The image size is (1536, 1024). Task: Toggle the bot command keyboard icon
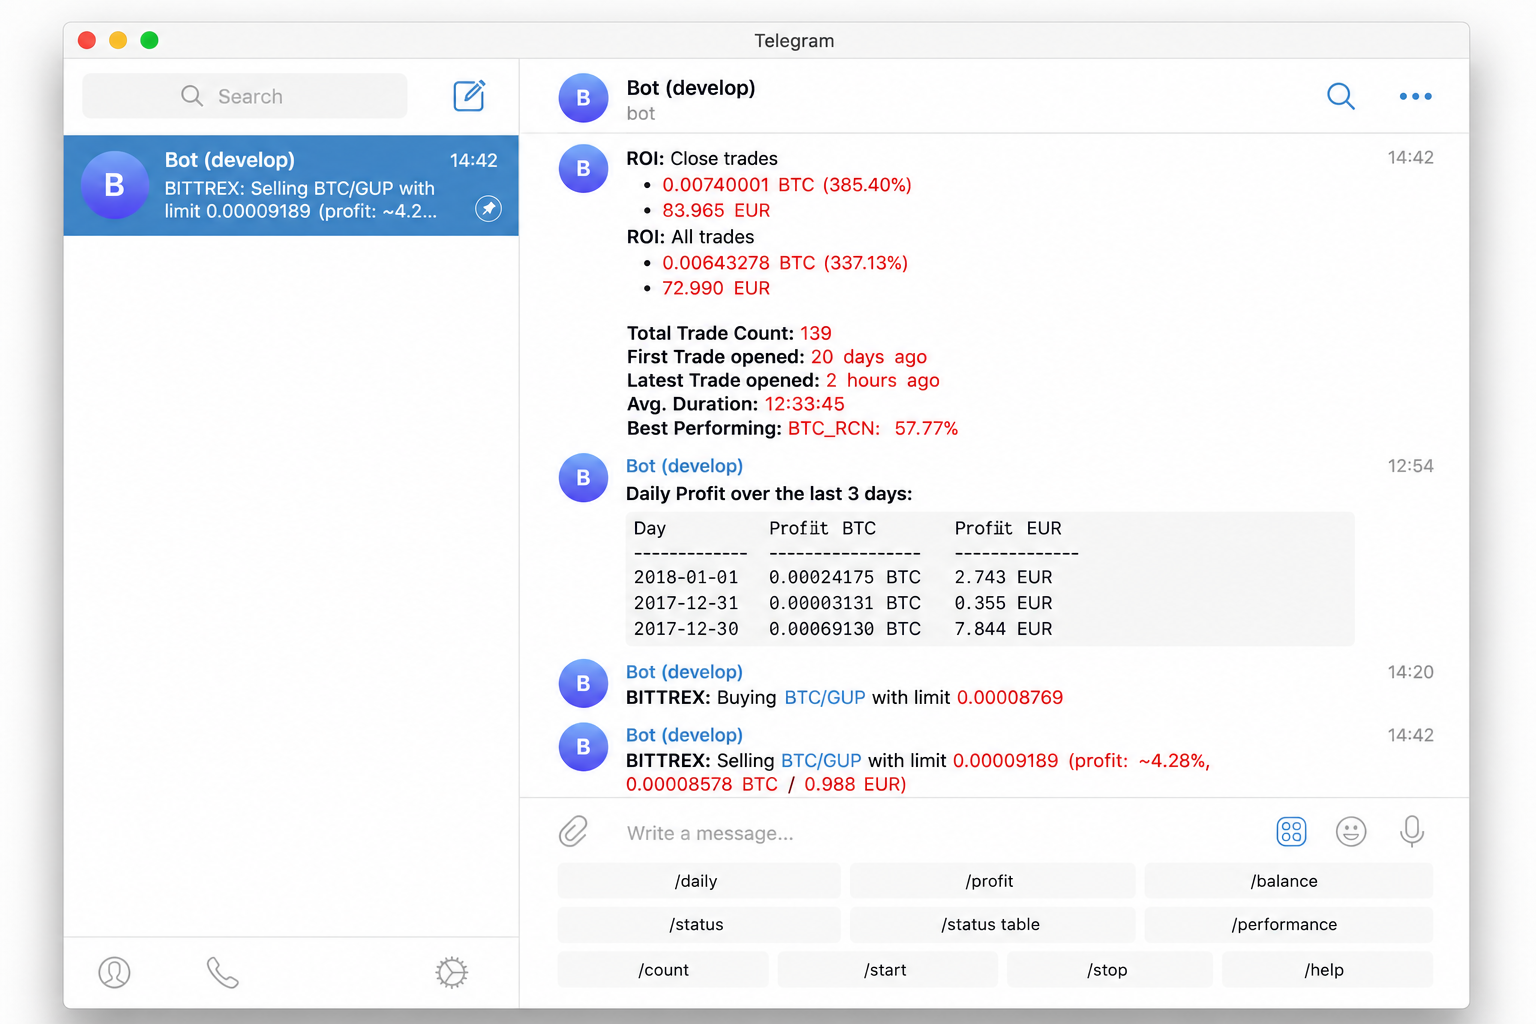1291,831
